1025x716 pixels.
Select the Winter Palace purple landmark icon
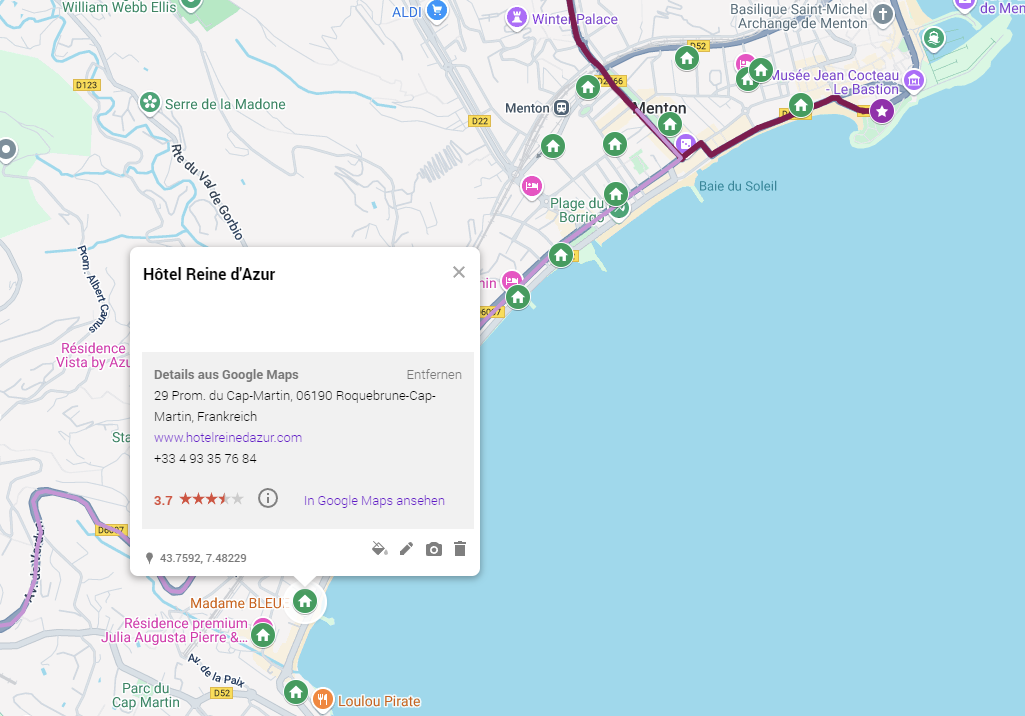pos(516,18)
